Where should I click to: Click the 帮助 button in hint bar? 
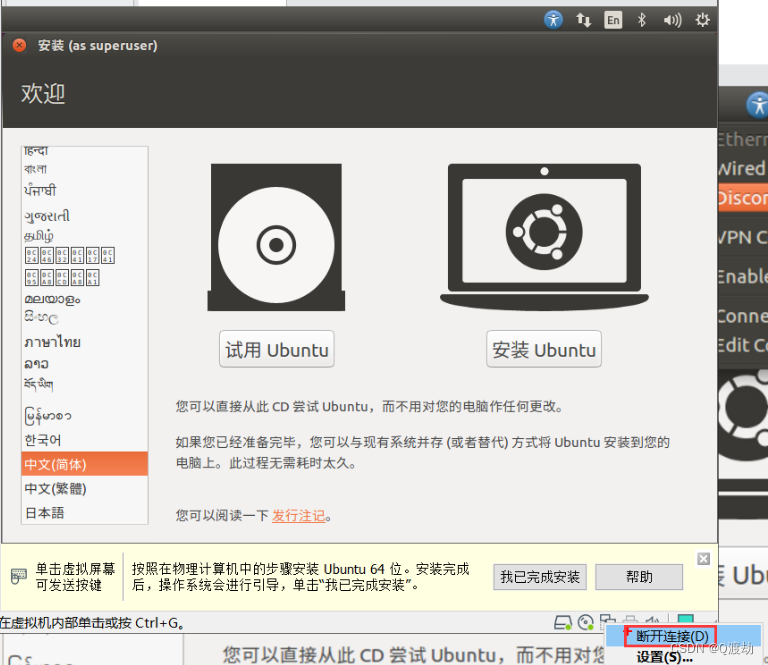[639, 577]
